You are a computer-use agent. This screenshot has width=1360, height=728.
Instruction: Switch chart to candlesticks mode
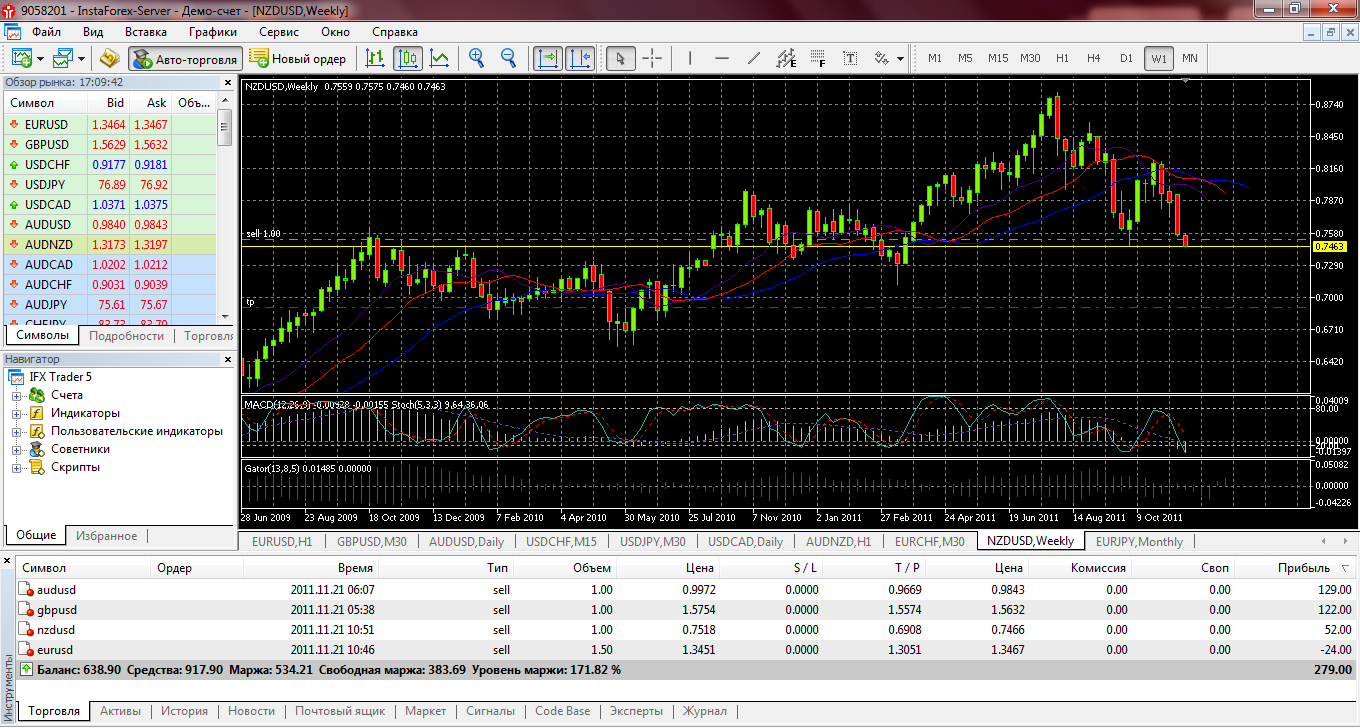click(x=407, y=58)
